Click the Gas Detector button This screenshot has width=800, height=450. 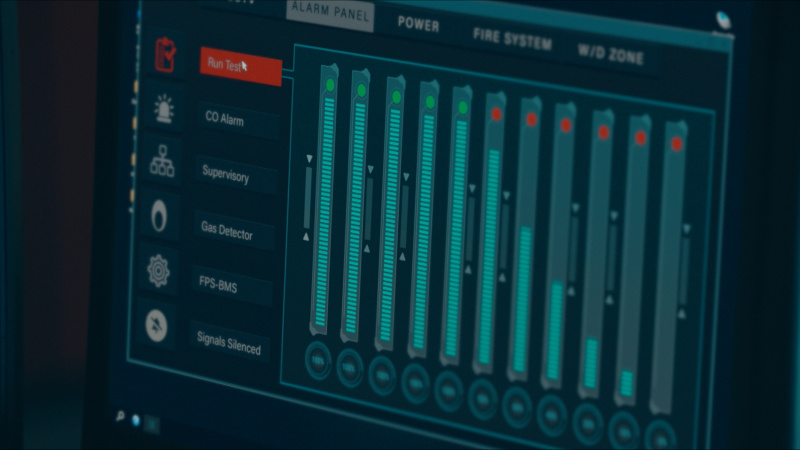228,233
